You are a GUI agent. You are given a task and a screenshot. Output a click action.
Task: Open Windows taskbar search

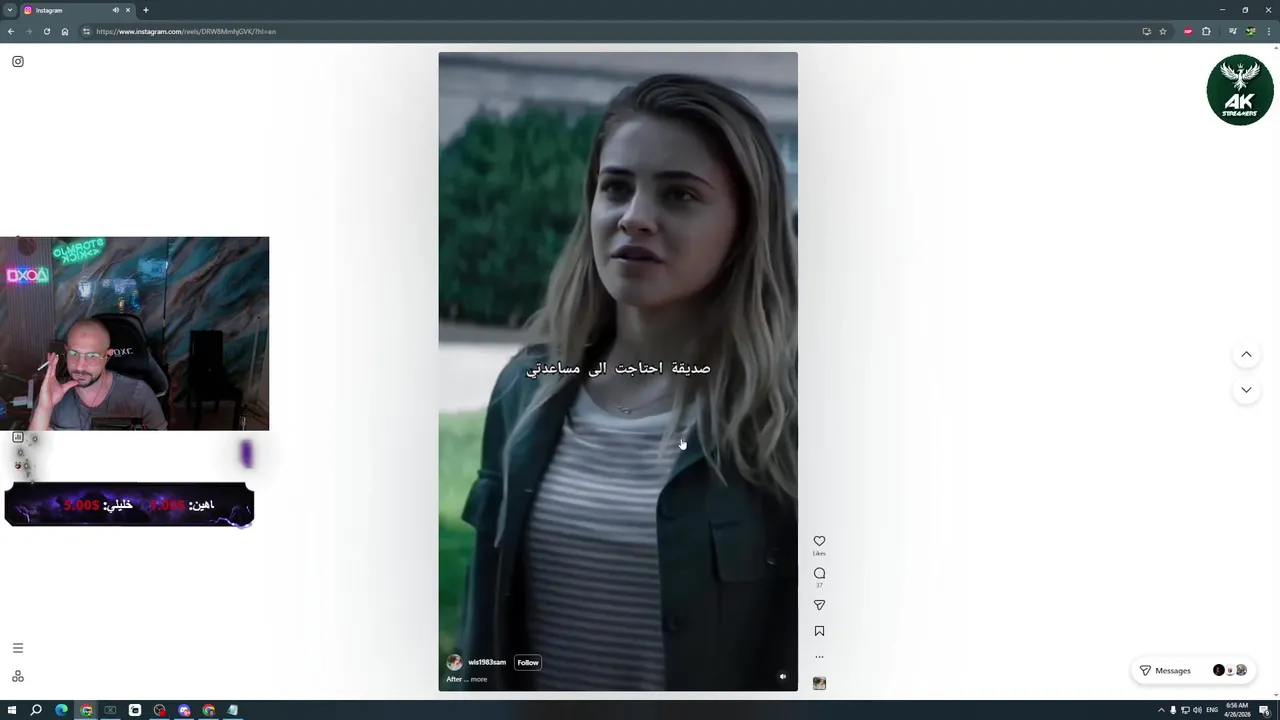point(36,710)
